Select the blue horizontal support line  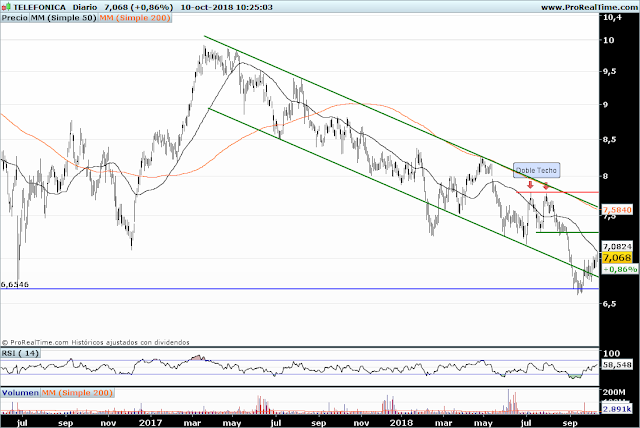point(300,289)
